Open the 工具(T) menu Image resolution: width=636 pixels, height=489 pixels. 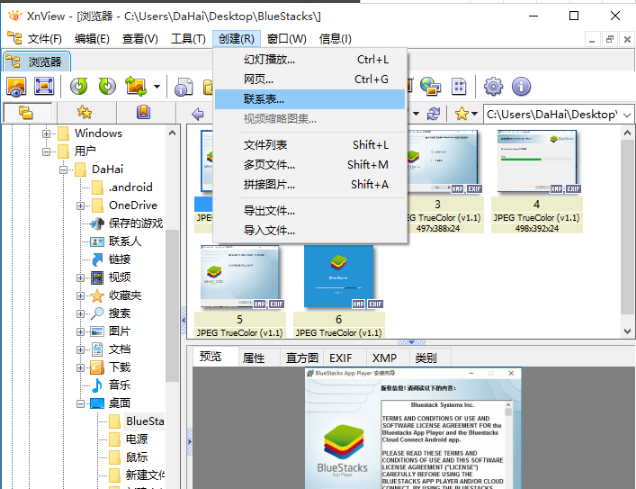(187, 39)
